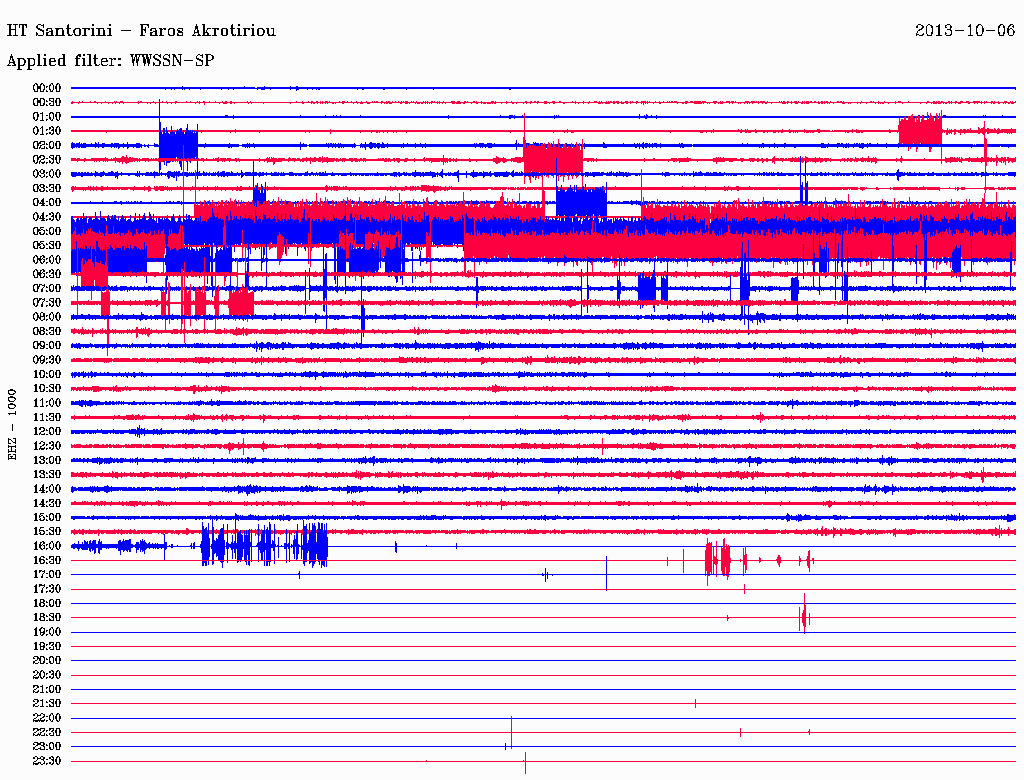Click the 18:00 time label
Viewport: 1024px width, 780px height.
[x=47, y=604]
